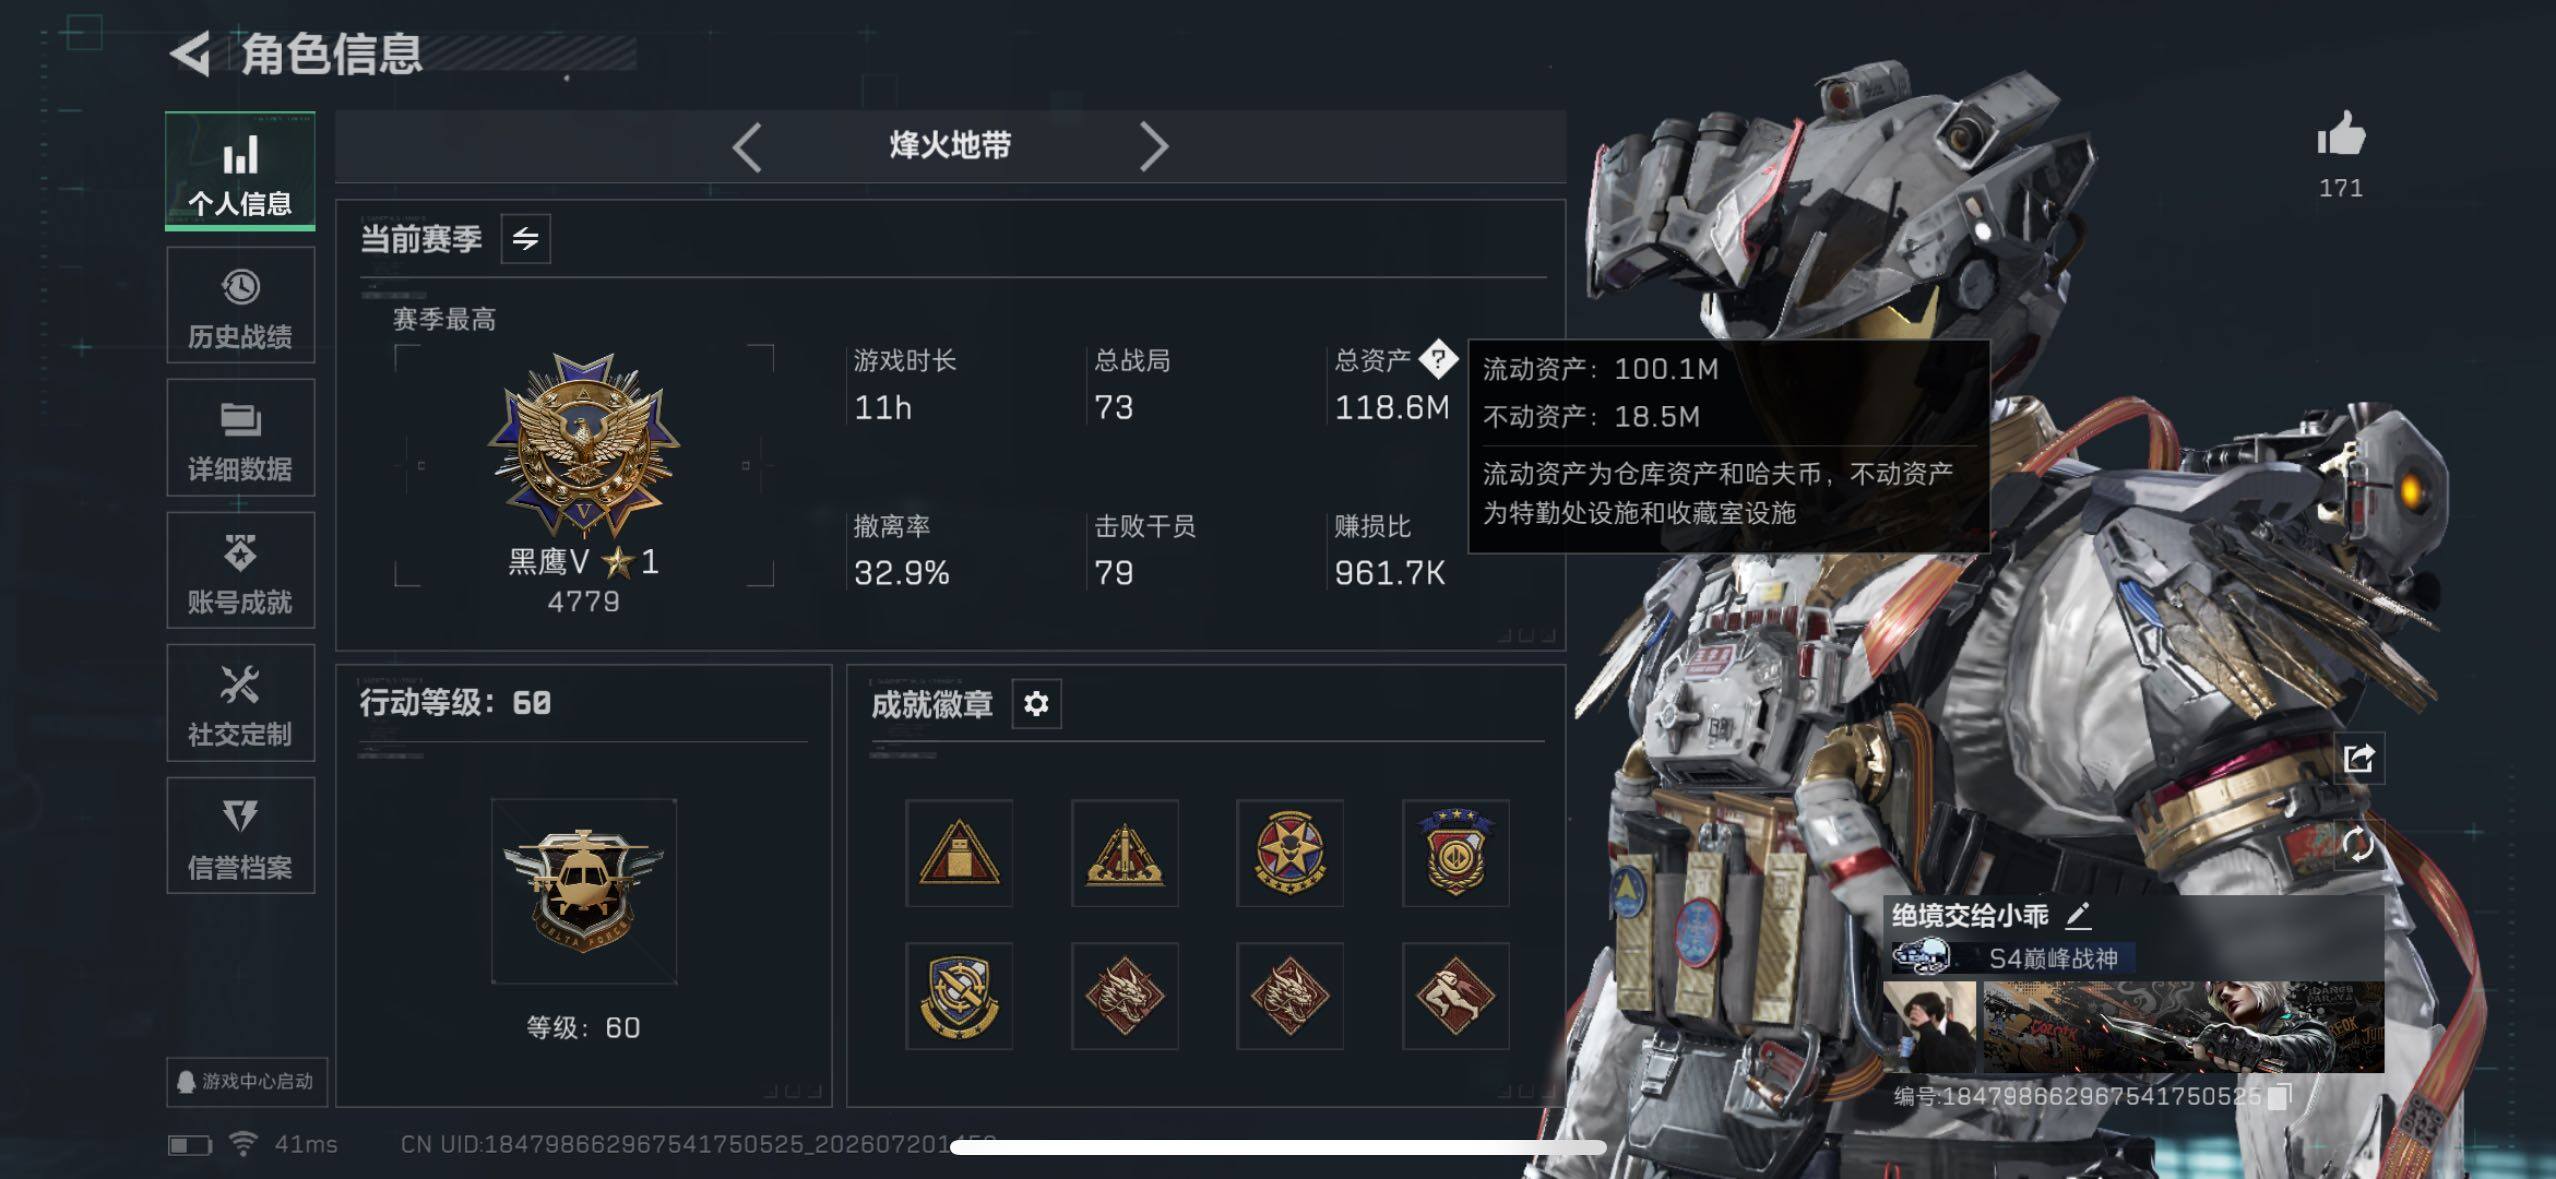Click the share icon beside the character
The width and height of the screenshot is (2556, 1179).
click(2359, 759)
